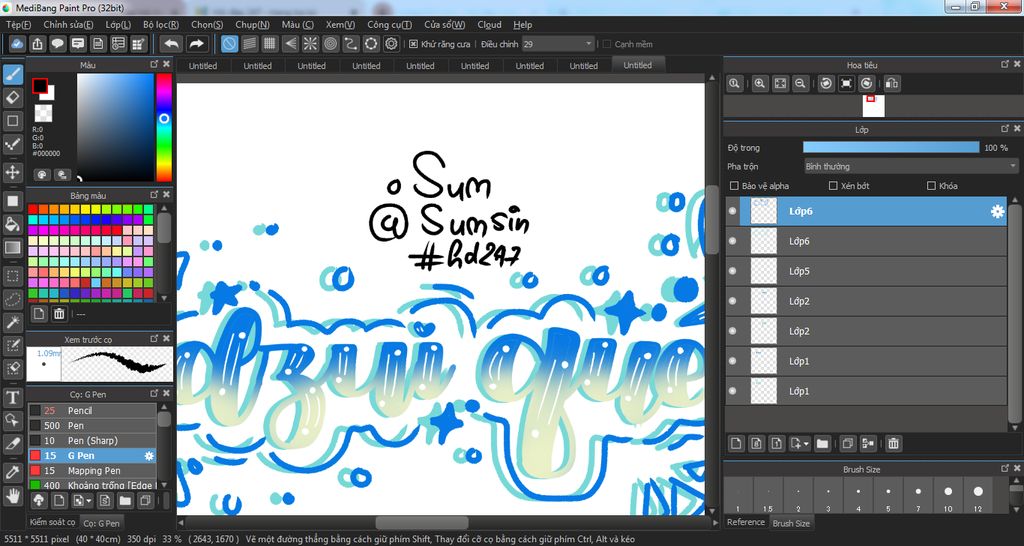
Task: Open G Pen brush settings gear
Action: pos(149,456)
